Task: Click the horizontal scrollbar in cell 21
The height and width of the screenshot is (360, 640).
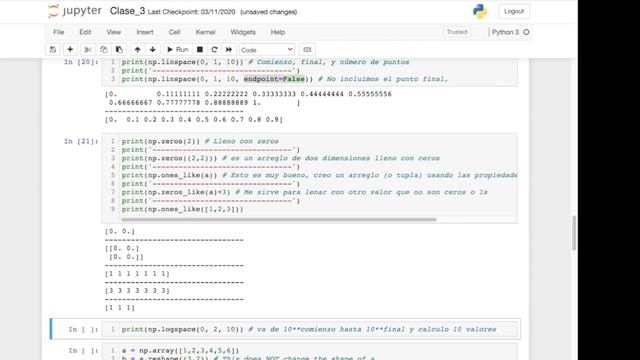Action: [279, 220]
